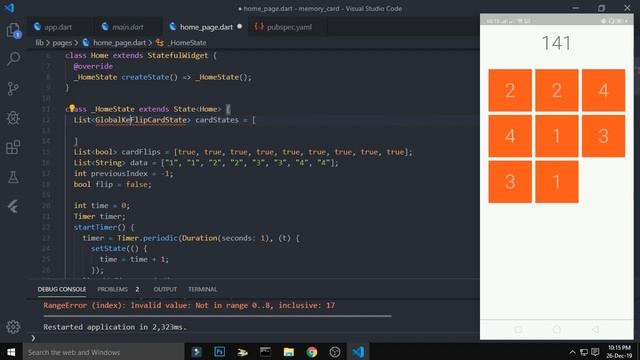Click the 'Search the web and Windows' box

(x=103, y=352)
